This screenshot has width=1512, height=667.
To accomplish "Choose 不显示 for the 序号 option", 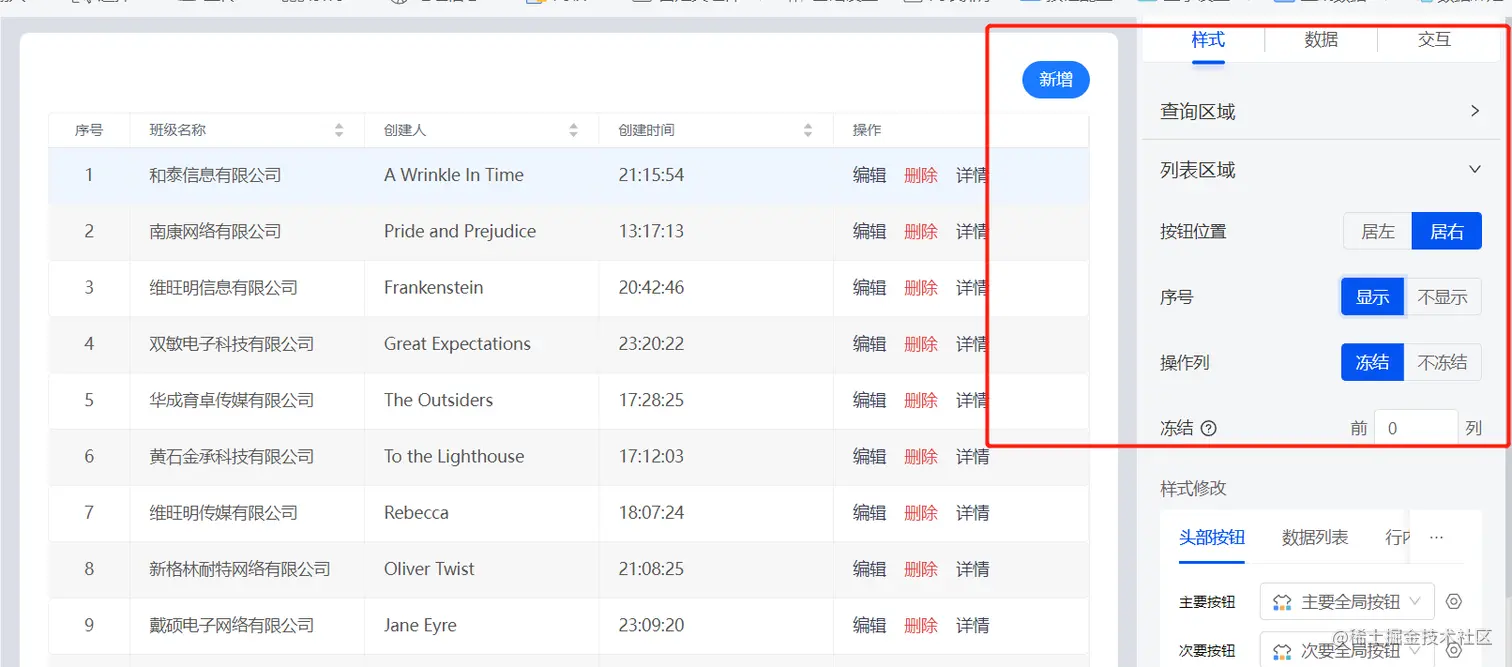I will pos(1443,297).
